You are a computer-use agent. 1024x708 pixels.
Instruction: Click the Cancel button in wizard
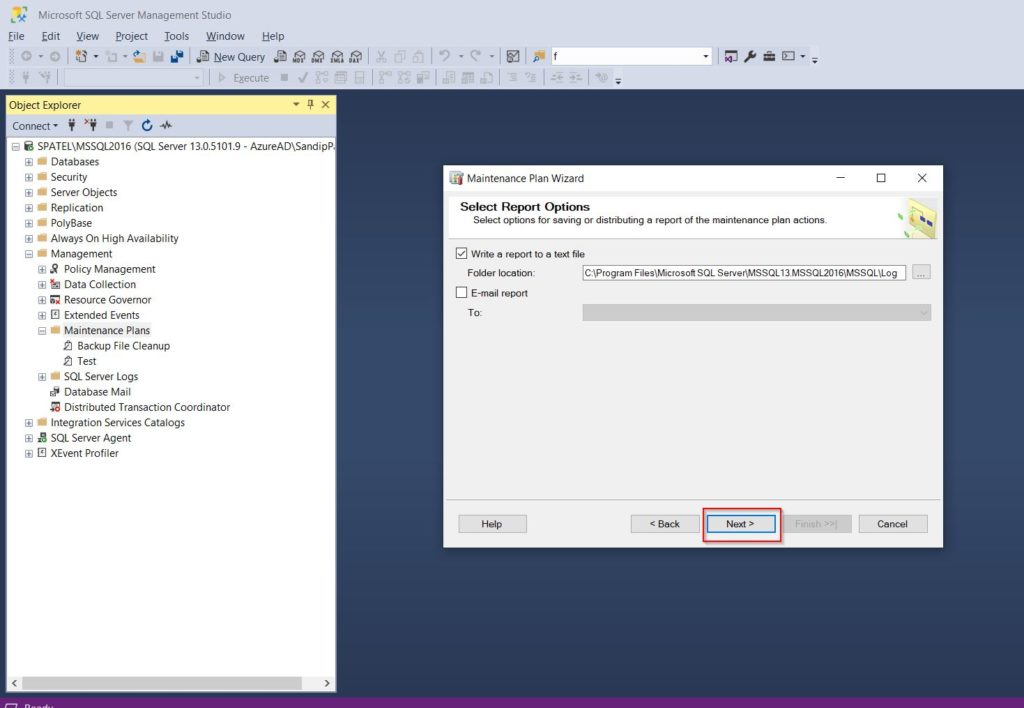pos(893,524)
